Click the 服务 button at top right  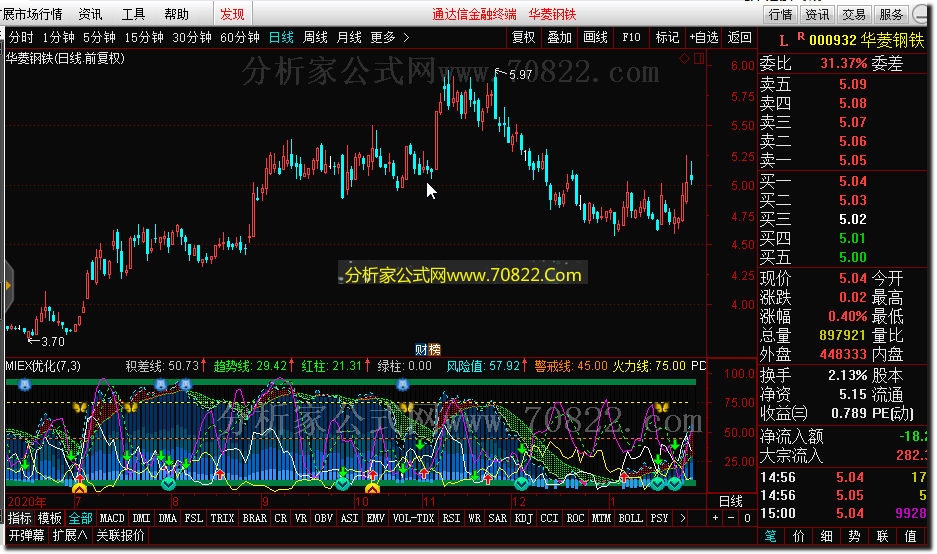[x=891, y=14]
